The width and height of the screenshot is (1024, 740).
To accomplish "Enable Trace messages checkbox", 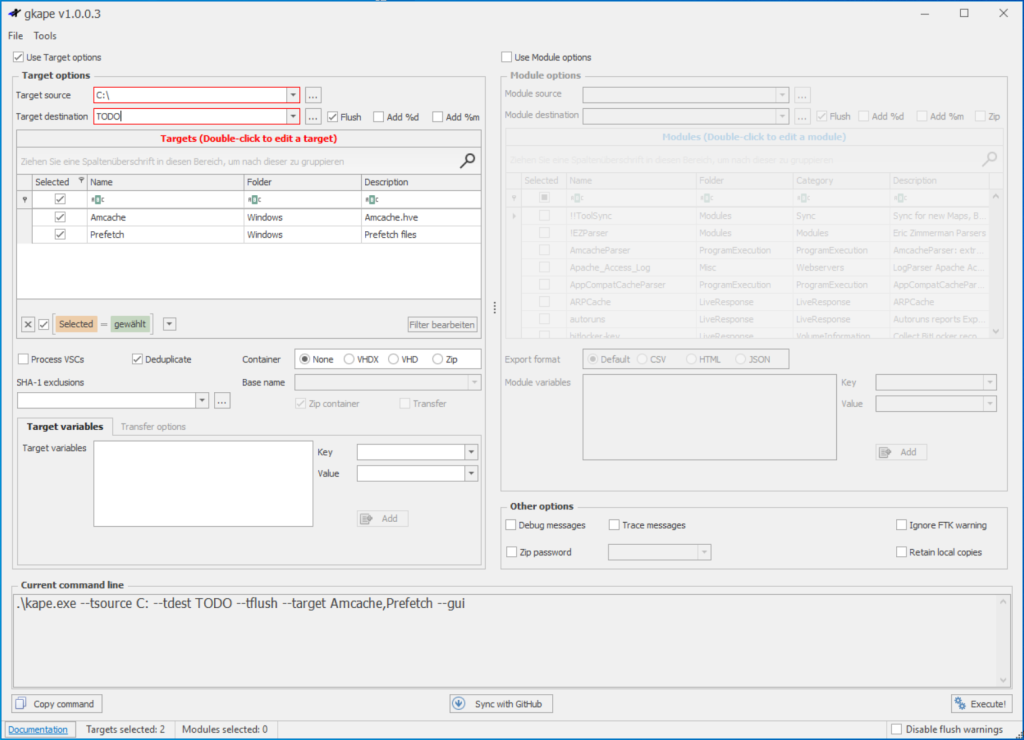I will (614, 524).
